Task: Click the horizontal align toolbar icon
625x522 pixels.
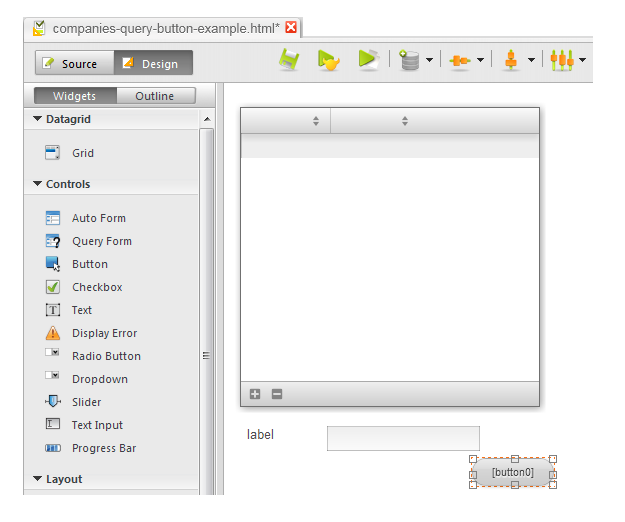Action: pos(460,61)
